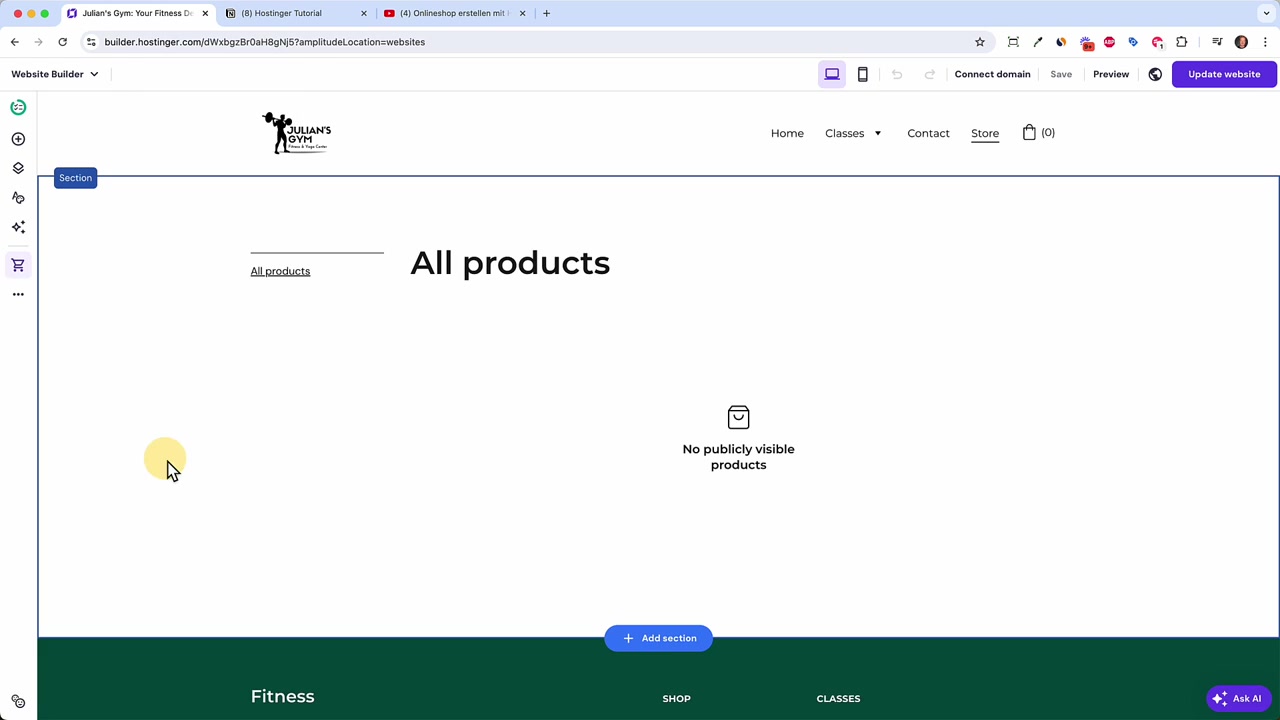Click the screenshot capture extension icon
This screenshot has width=1280, height=720.
[1013, 42]
